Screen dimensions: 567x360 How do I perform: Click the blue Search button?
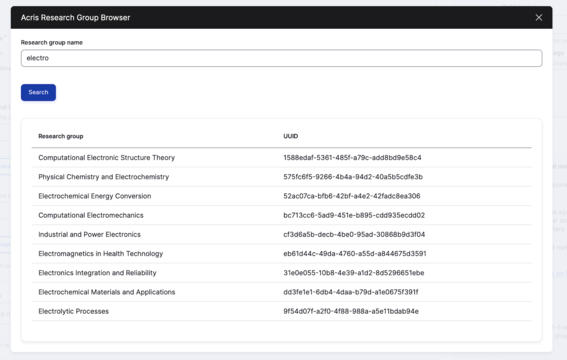pyautogui.click(x=38, y=93)
